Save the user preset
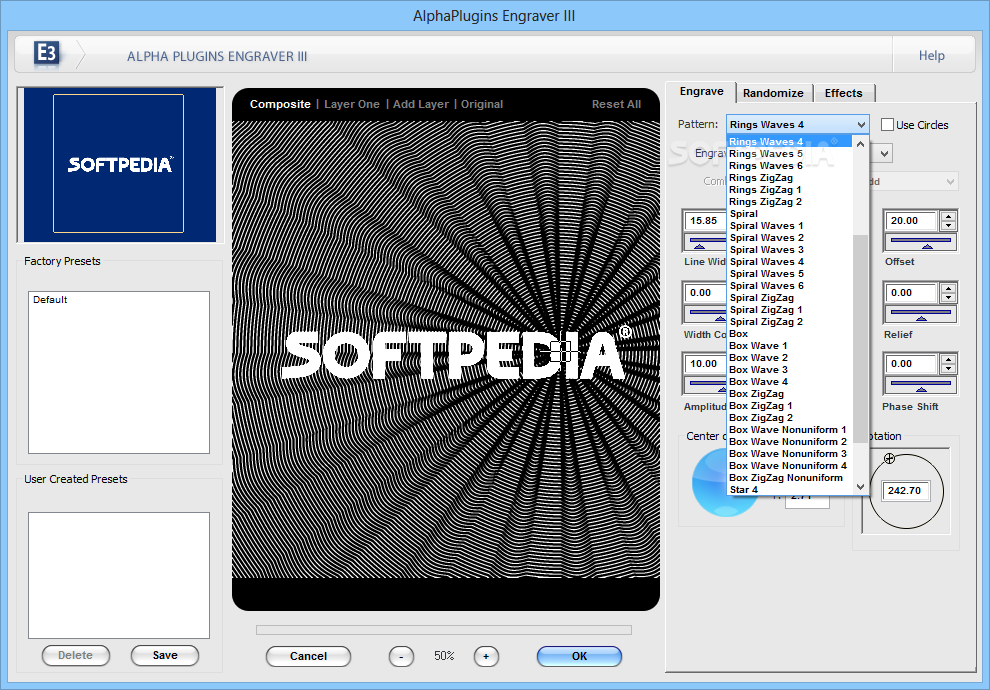 [165, 655]
